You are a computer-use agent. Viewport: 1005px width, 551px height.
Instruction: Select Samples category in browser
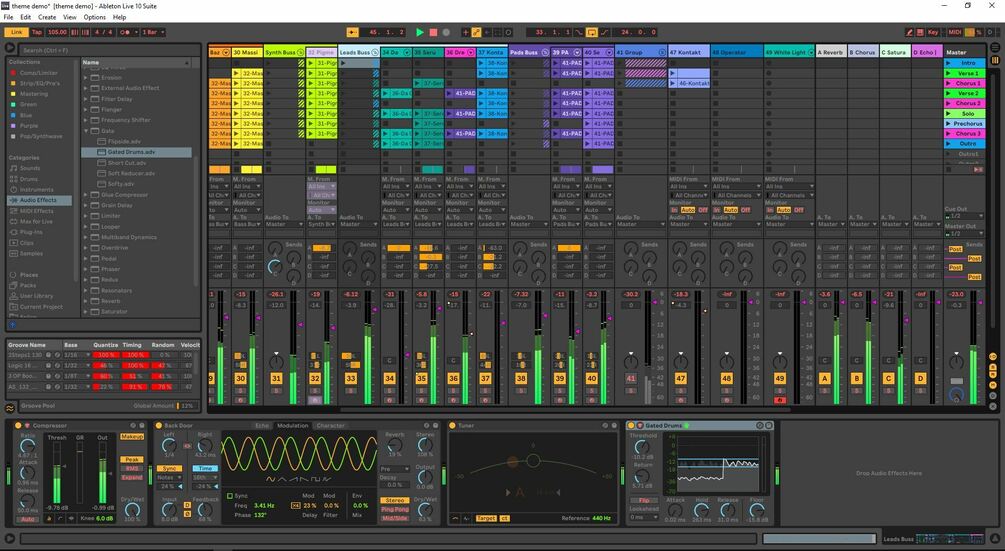tap(31, 254)
